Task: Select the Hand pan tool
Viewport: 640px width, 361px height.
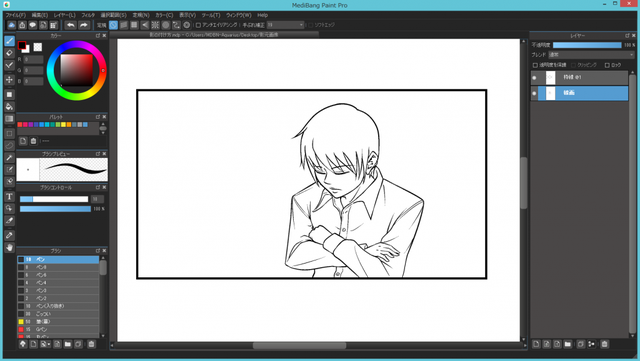Action: coord(9,247)
